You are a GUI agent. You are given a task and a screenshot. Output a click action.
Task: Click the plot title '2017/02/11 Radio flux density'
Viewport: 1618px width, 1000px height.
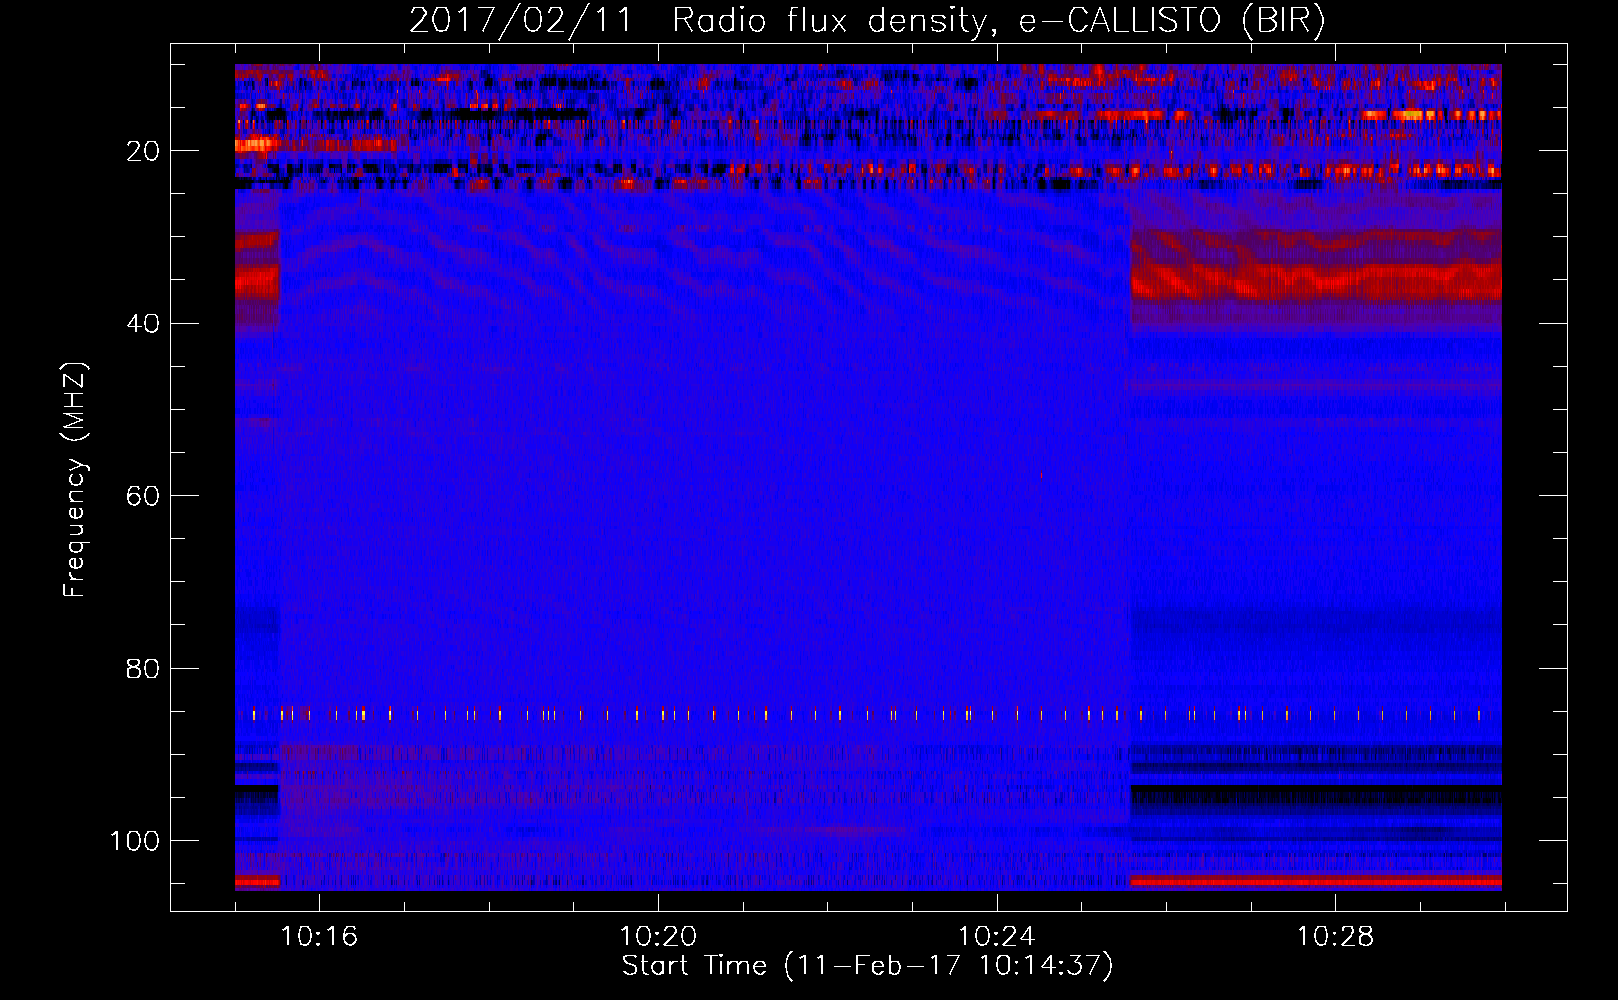click(x=867, y=21)
